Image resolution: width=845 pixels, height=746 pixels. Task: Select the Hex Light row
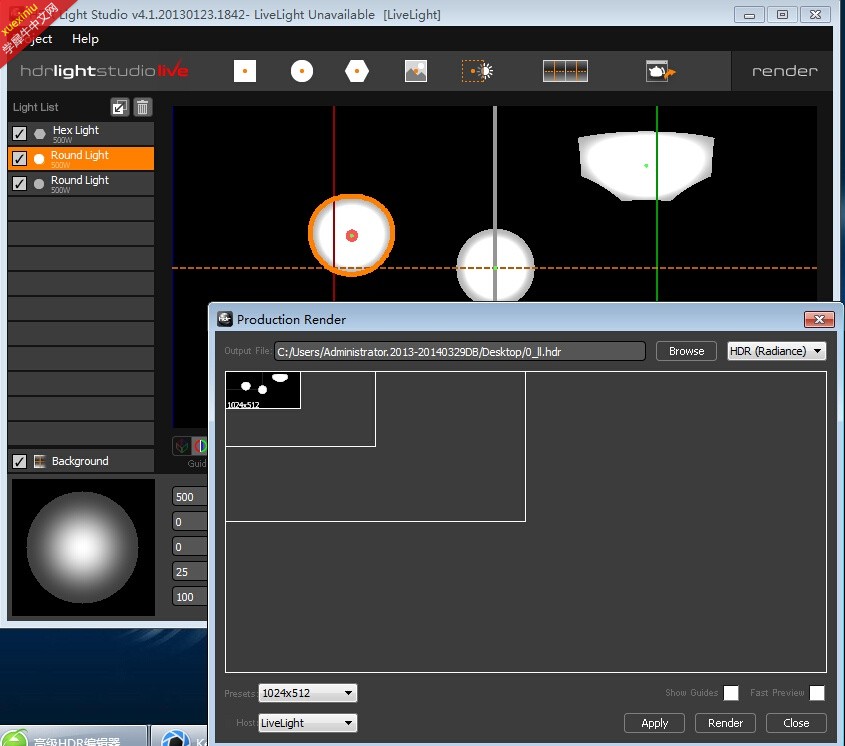(81, 134)
